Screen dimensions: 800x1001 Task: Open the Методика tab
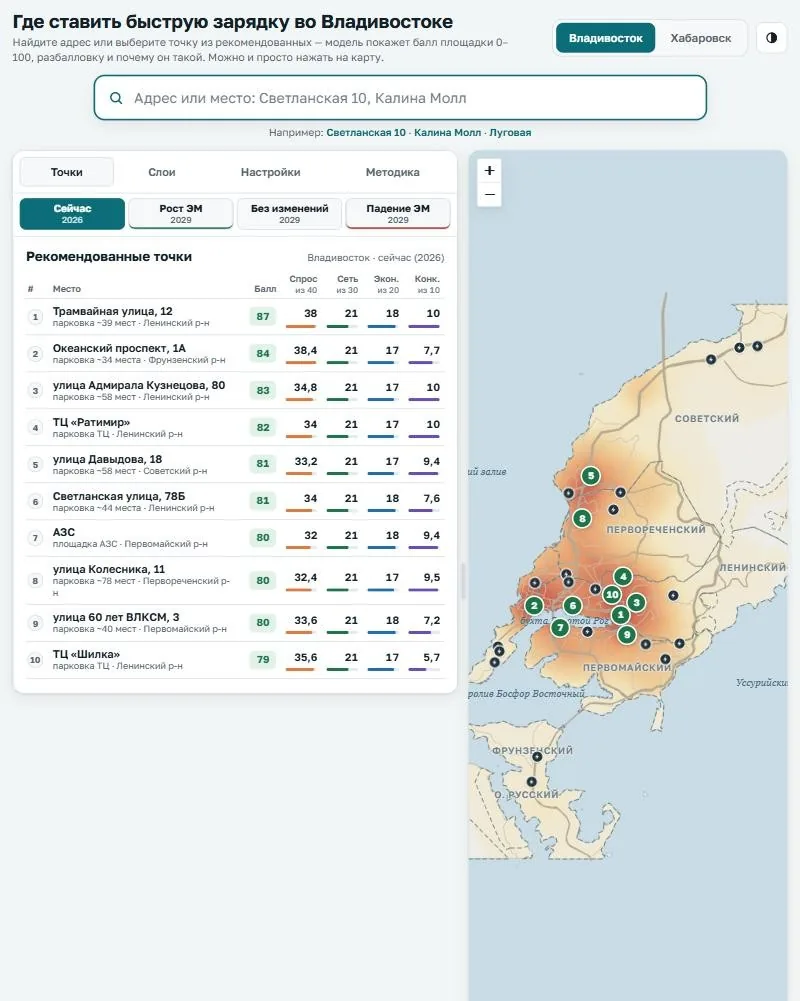tap(393, 172)
